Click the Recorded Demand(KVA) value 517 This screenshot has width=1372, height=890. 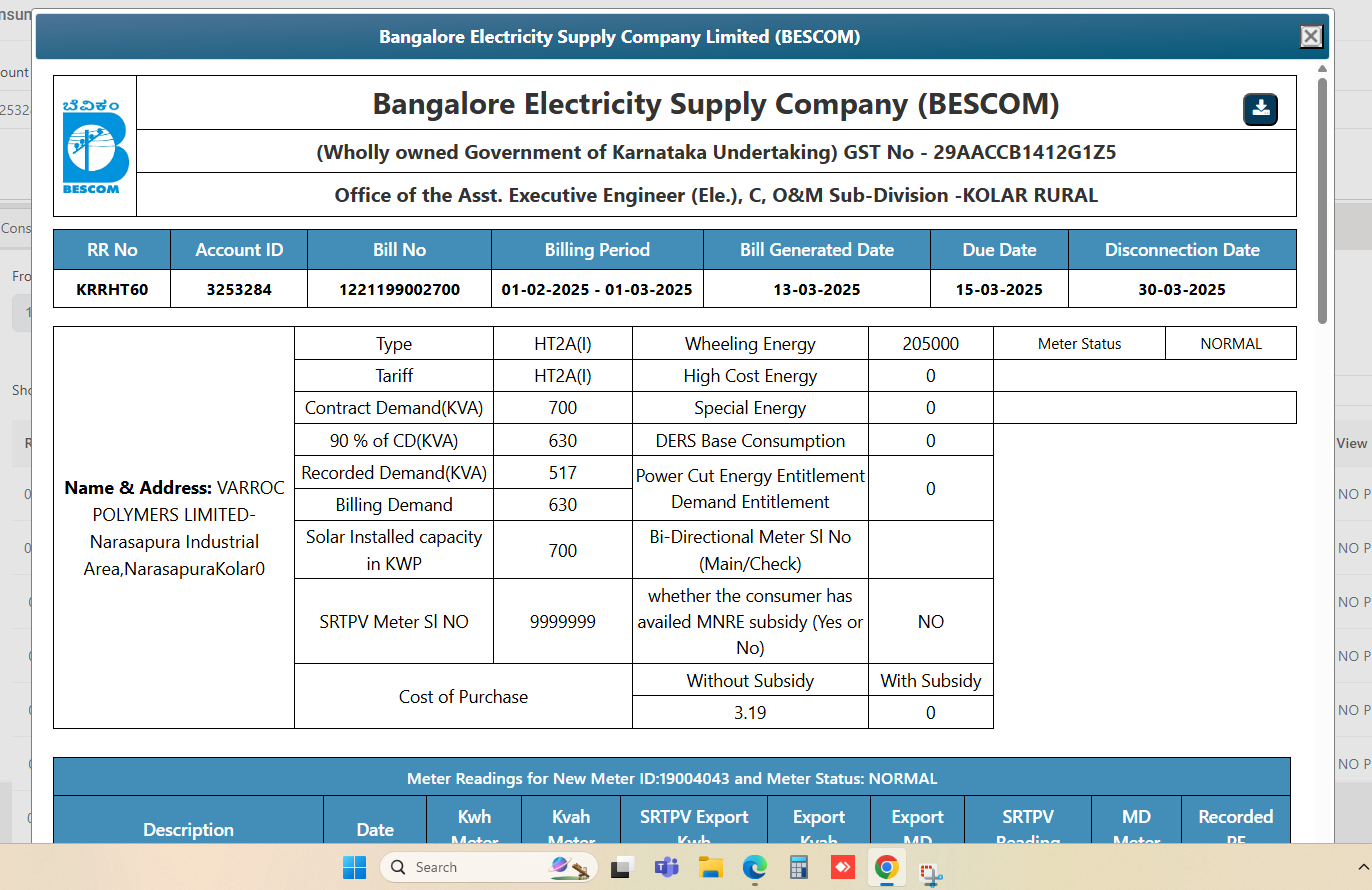coord(563,472)
